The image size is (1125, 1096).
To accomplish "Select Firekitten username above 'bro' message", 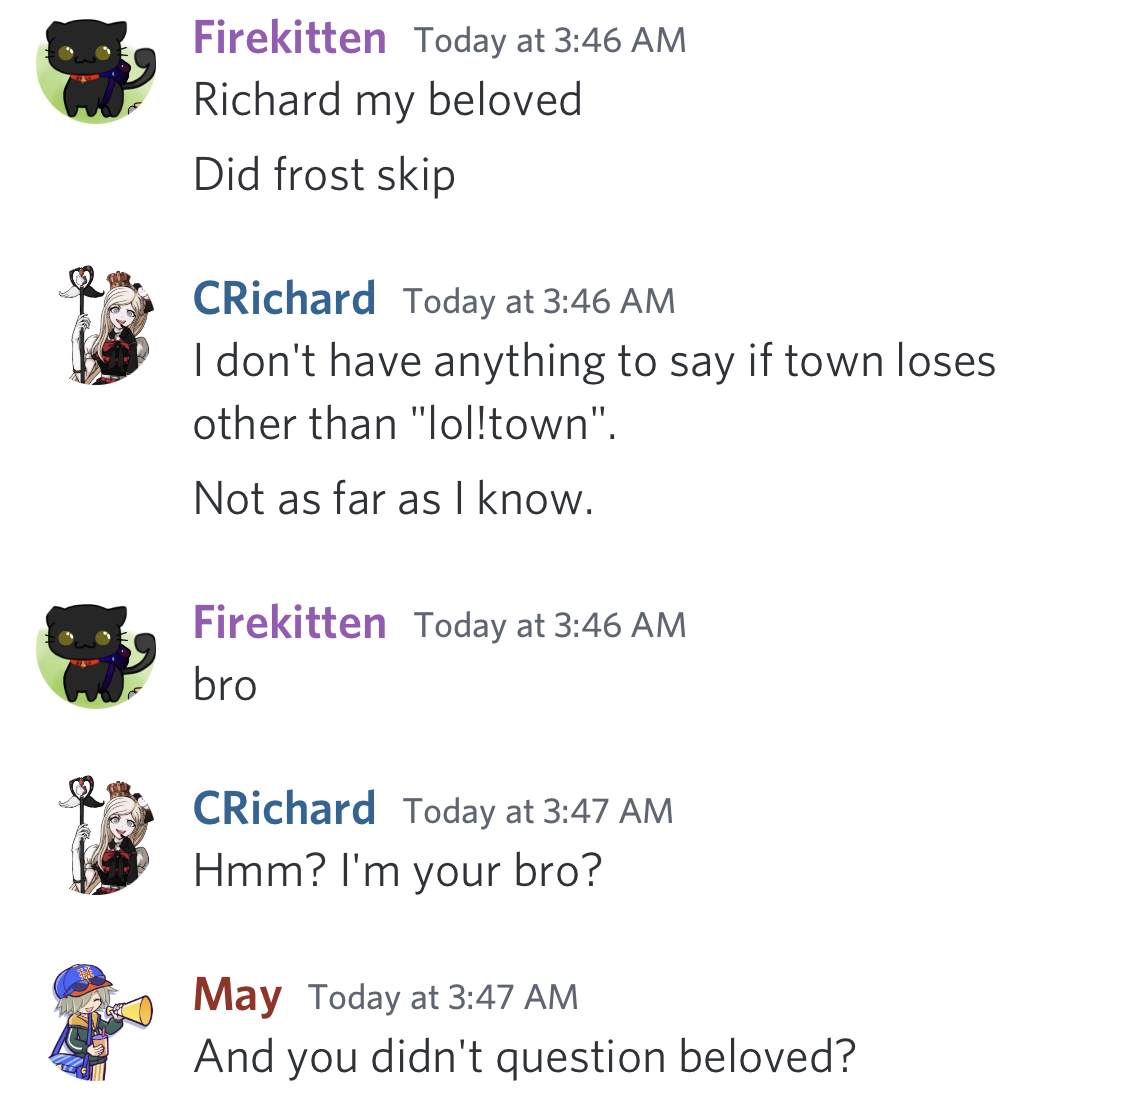I will [290, 623].
